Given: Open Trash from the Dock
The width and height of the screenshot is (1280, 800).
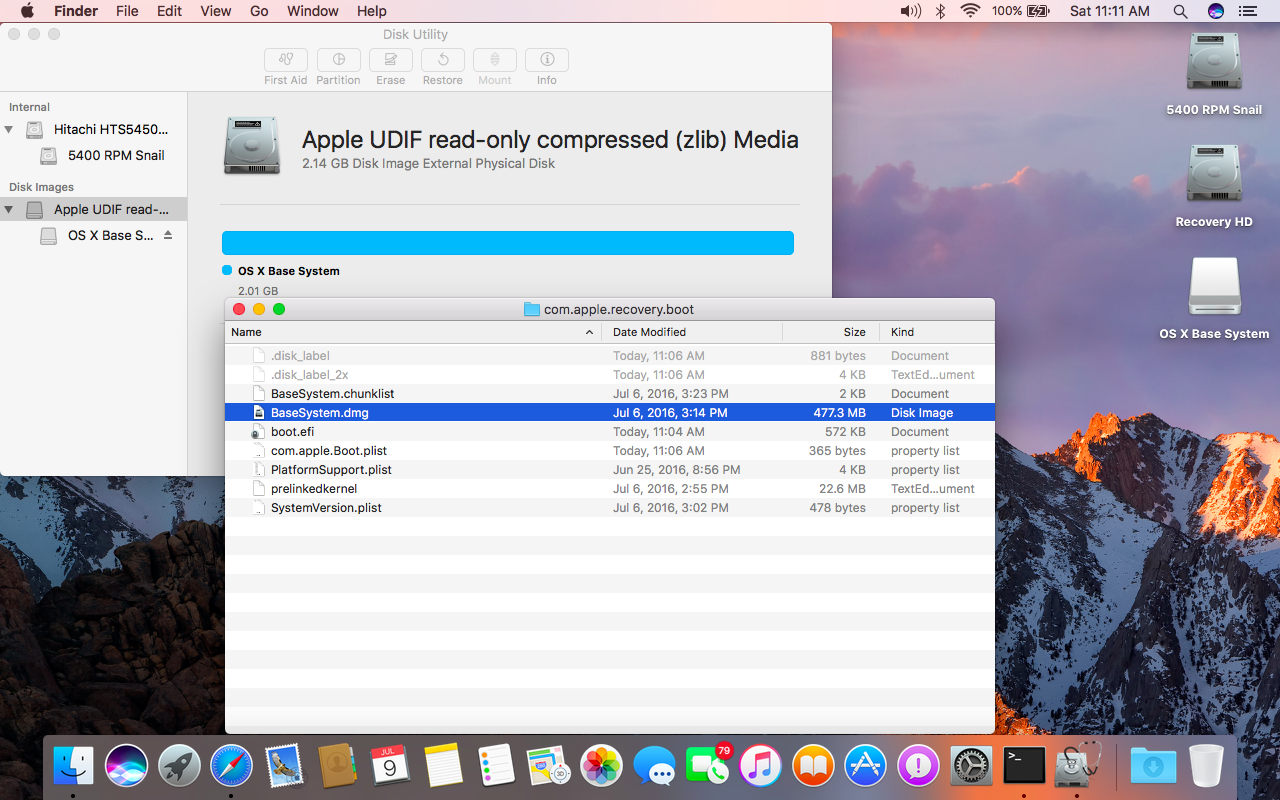Looking at the screenshot, I should click(x=1207, y=766).
